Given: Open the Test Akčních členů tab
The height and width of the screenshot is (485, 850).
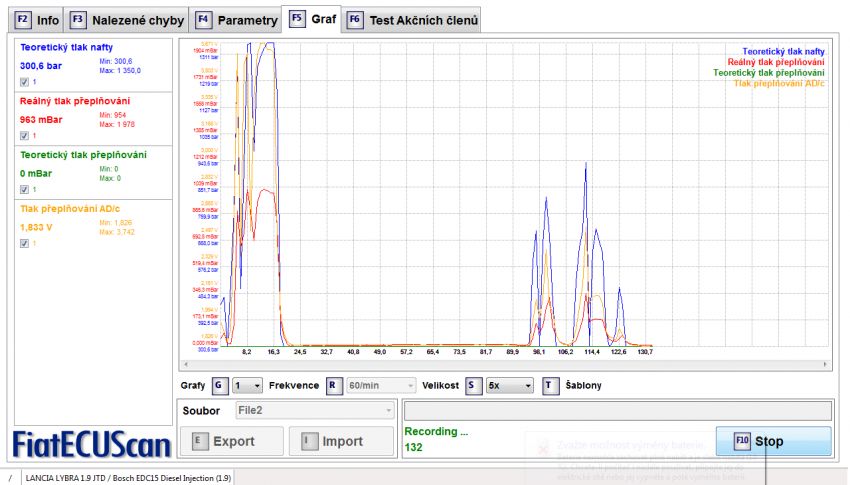Looking at the screenshot, I should [x=414, y=19].
